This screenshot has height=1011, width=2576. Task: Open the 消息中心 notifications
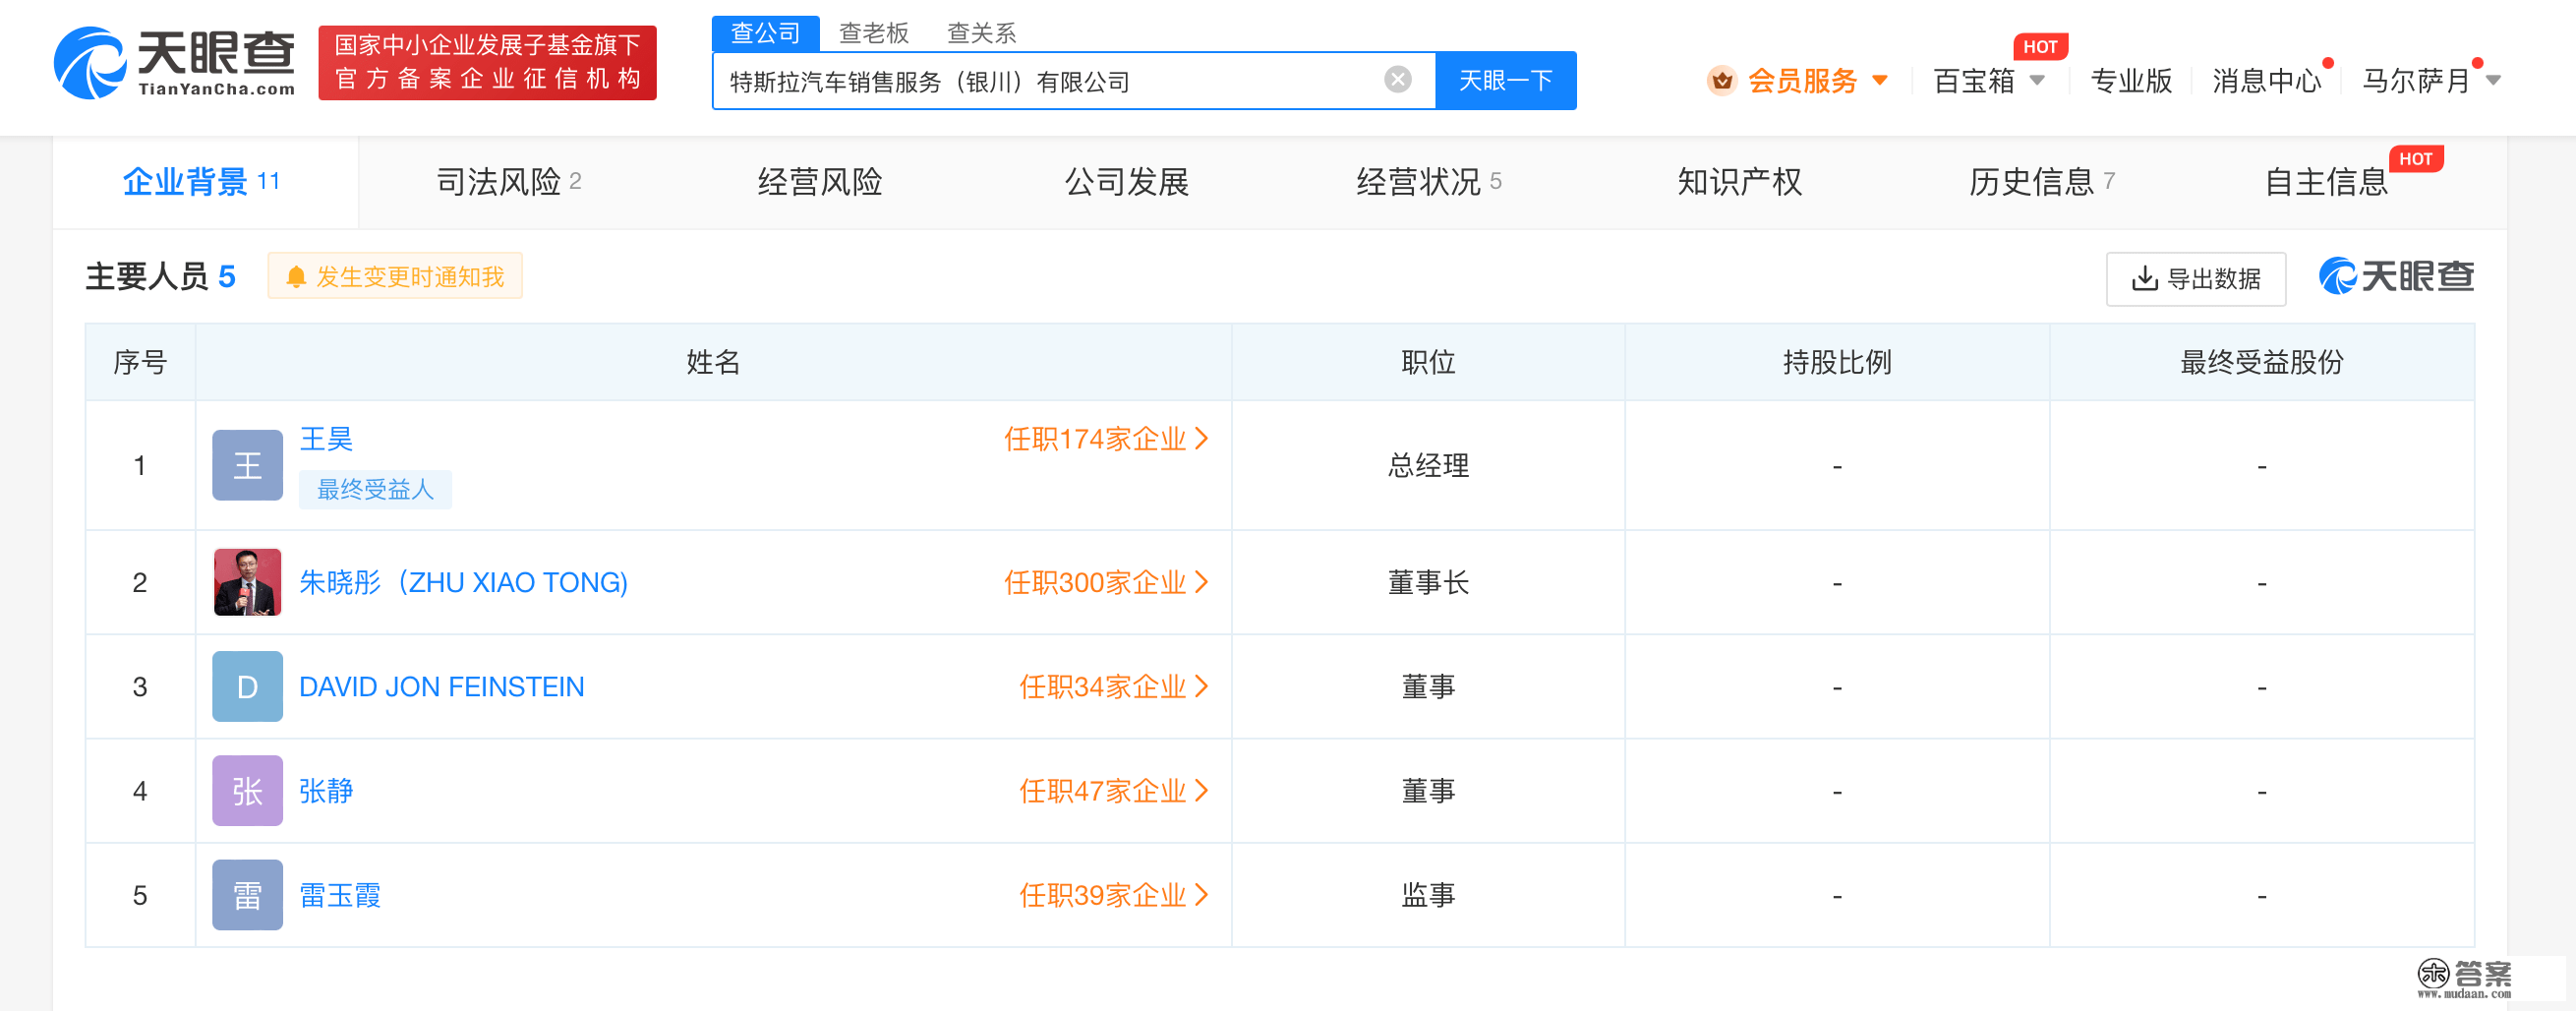(2266, 81)
